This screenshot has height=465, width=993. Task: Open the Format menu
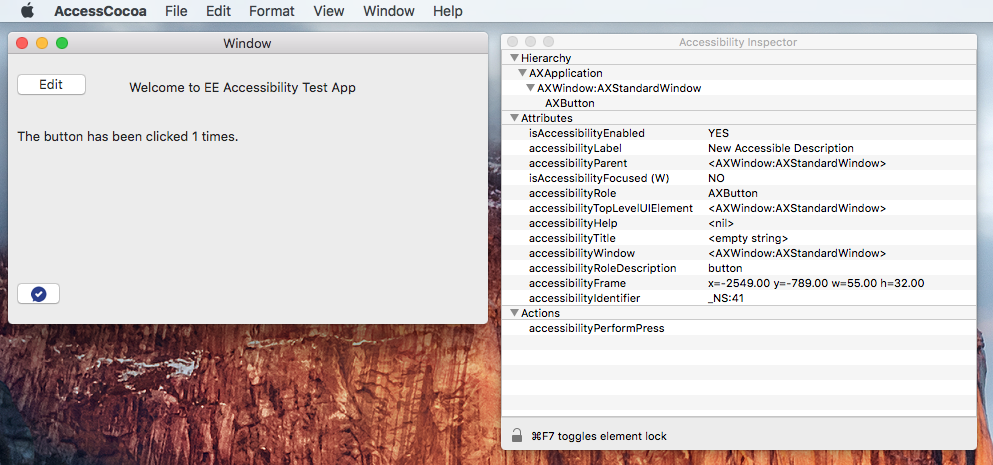[x=272, y=11]
